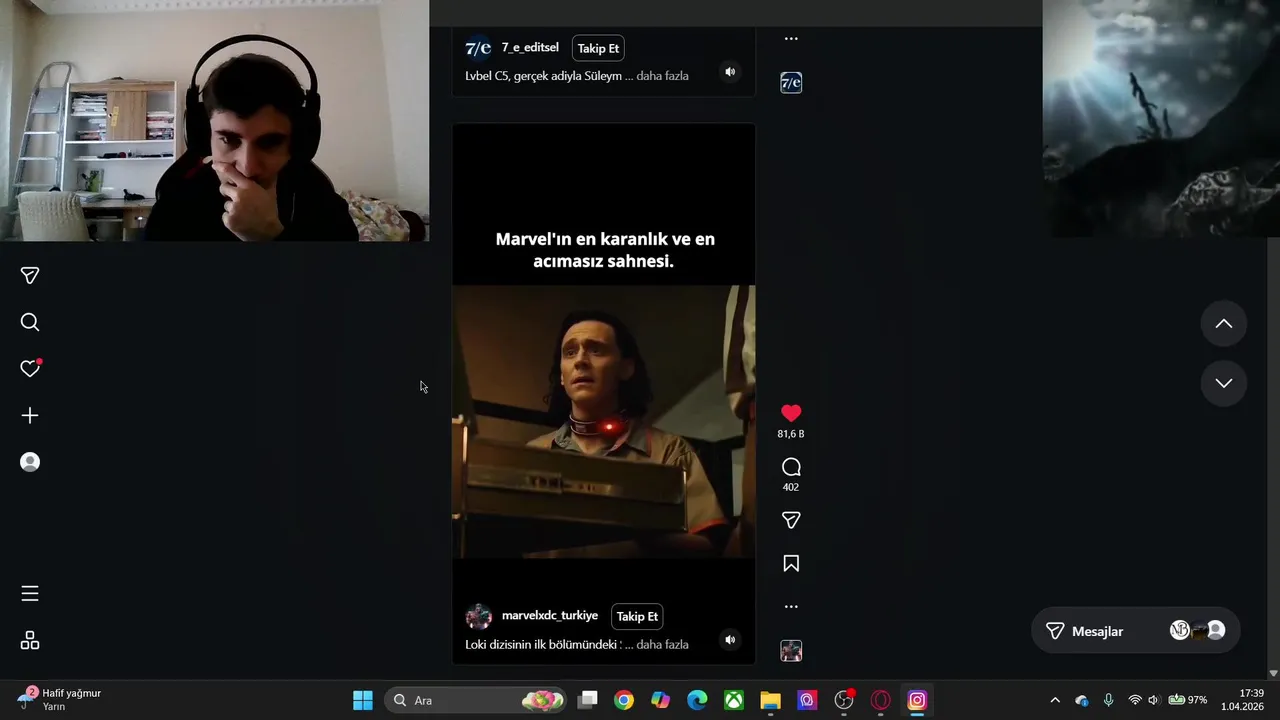Open weather widget Hafif yağmur
The height and width of the screenshot is (720, 1280).
pos(60,700)
